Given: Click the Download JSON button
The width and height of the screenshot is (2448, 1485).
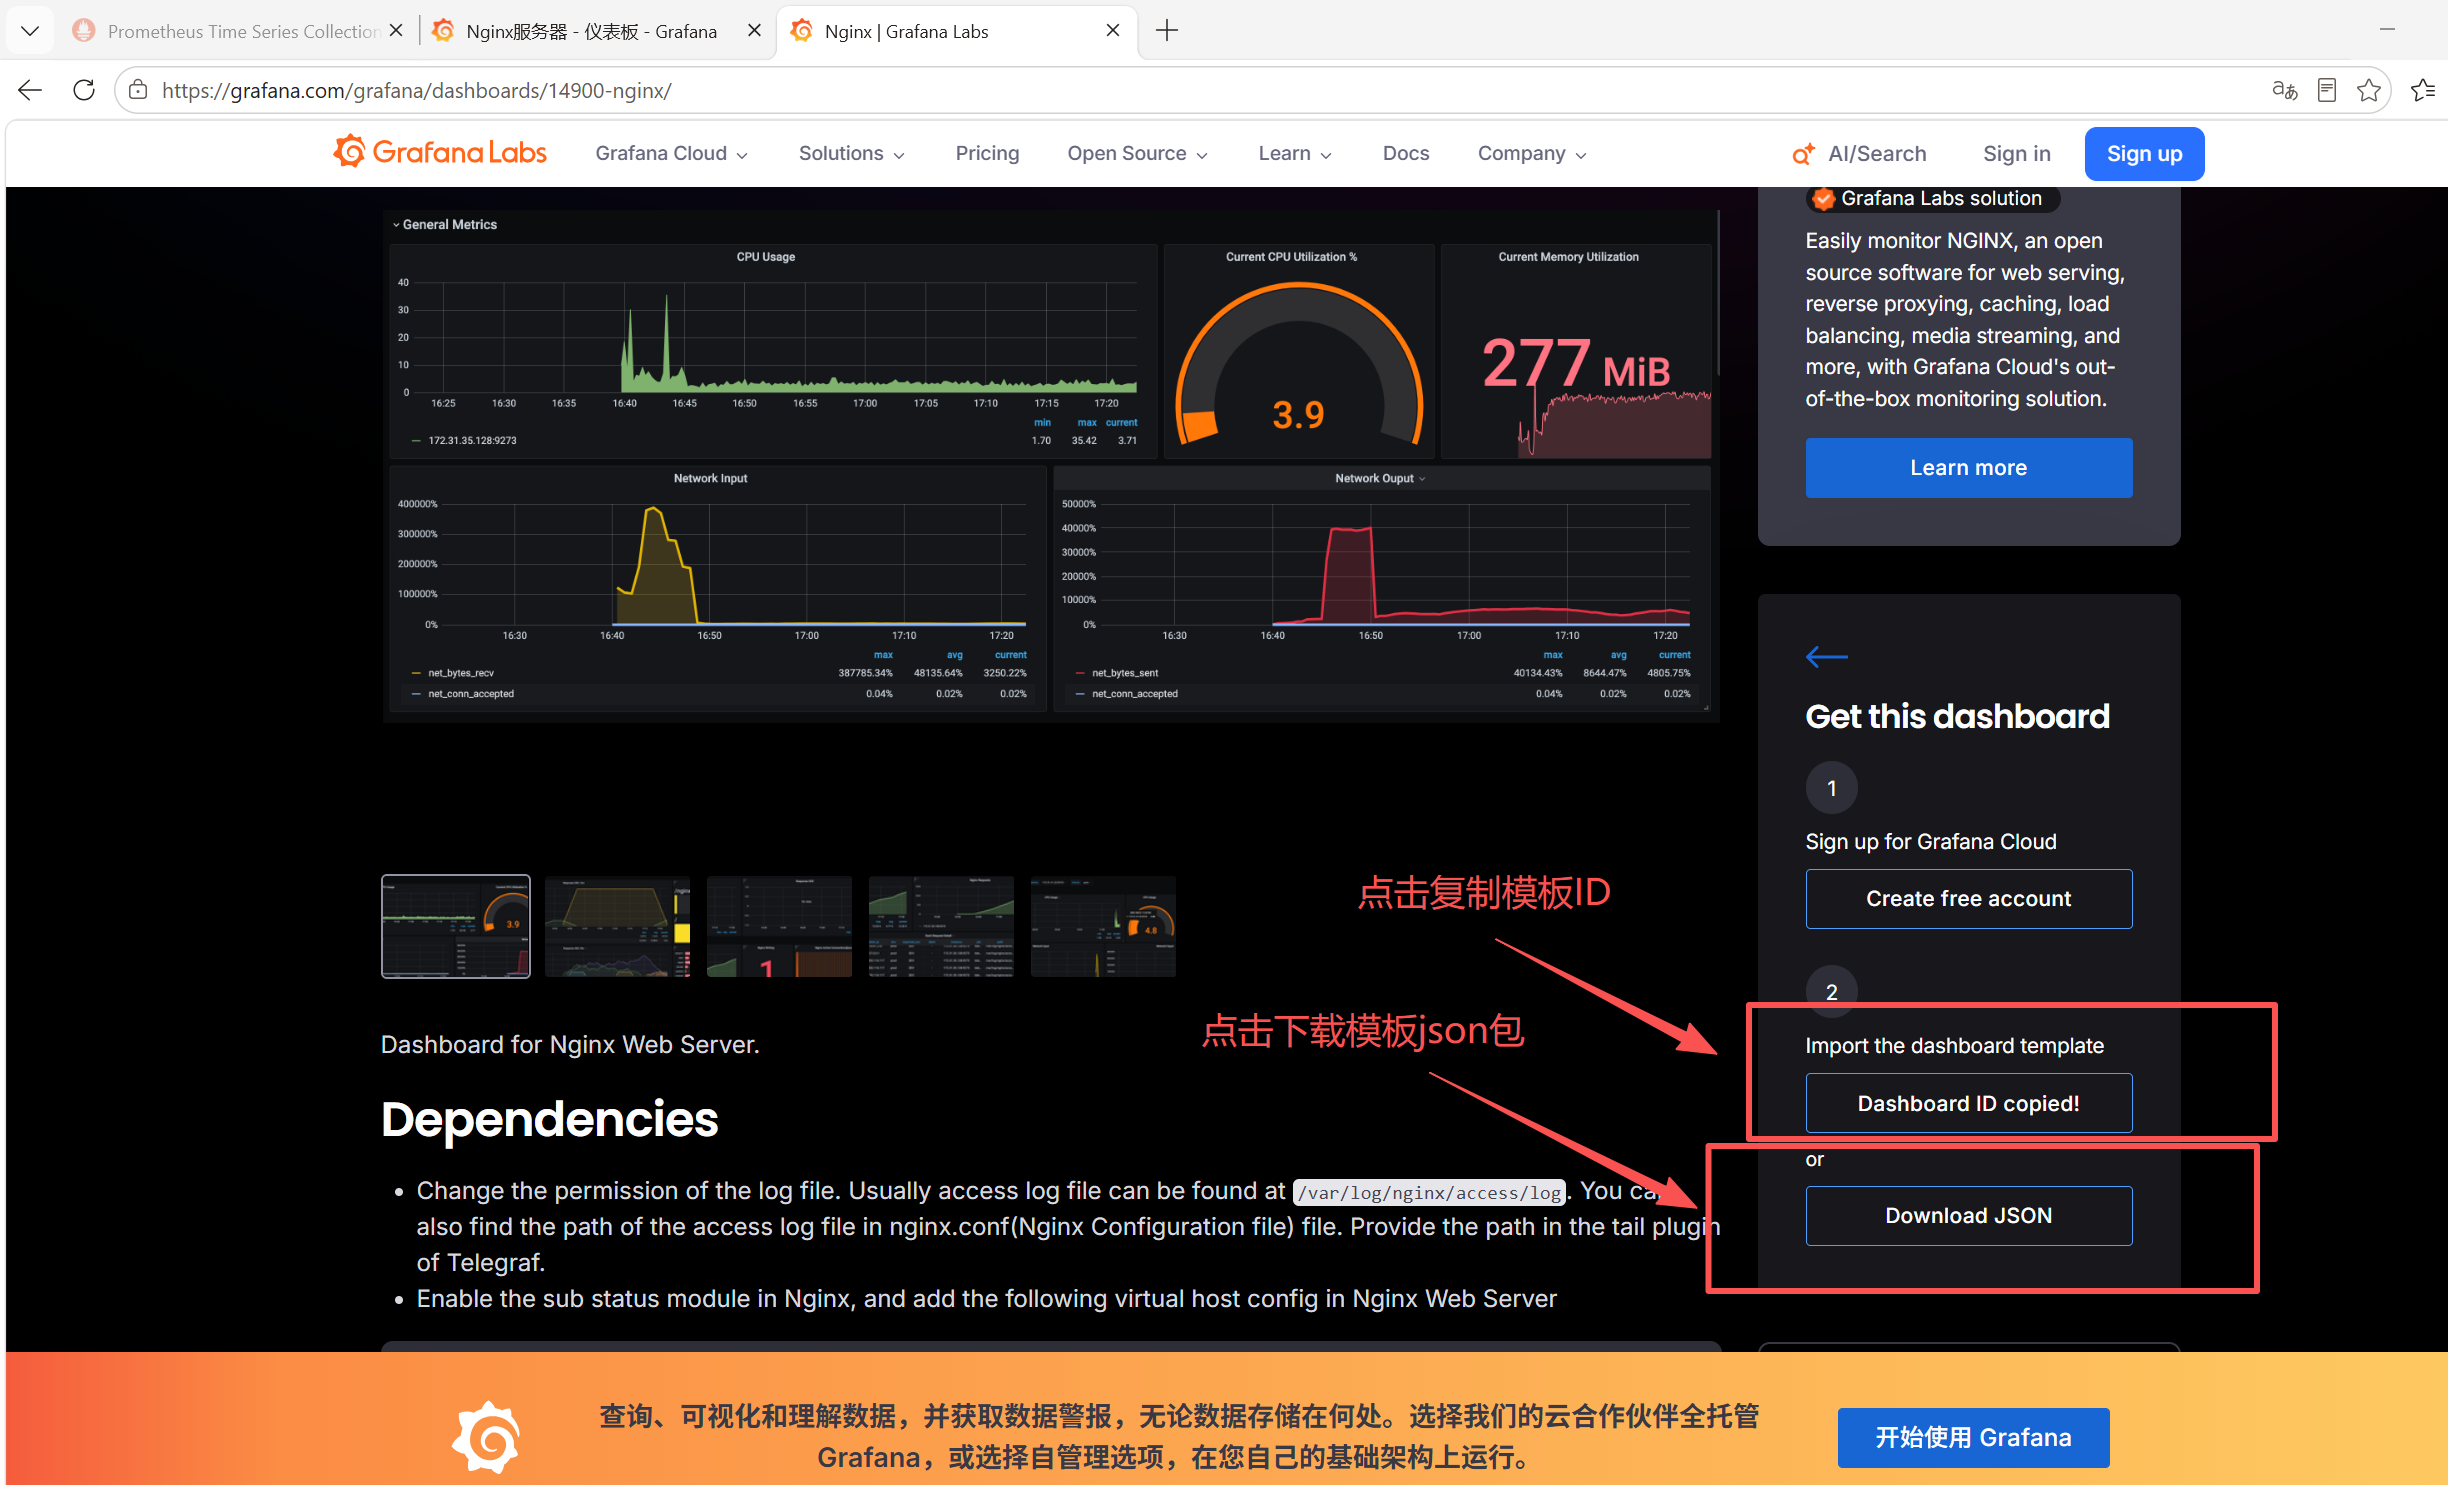Looking at the screenshot, I should (1968, 1216).
